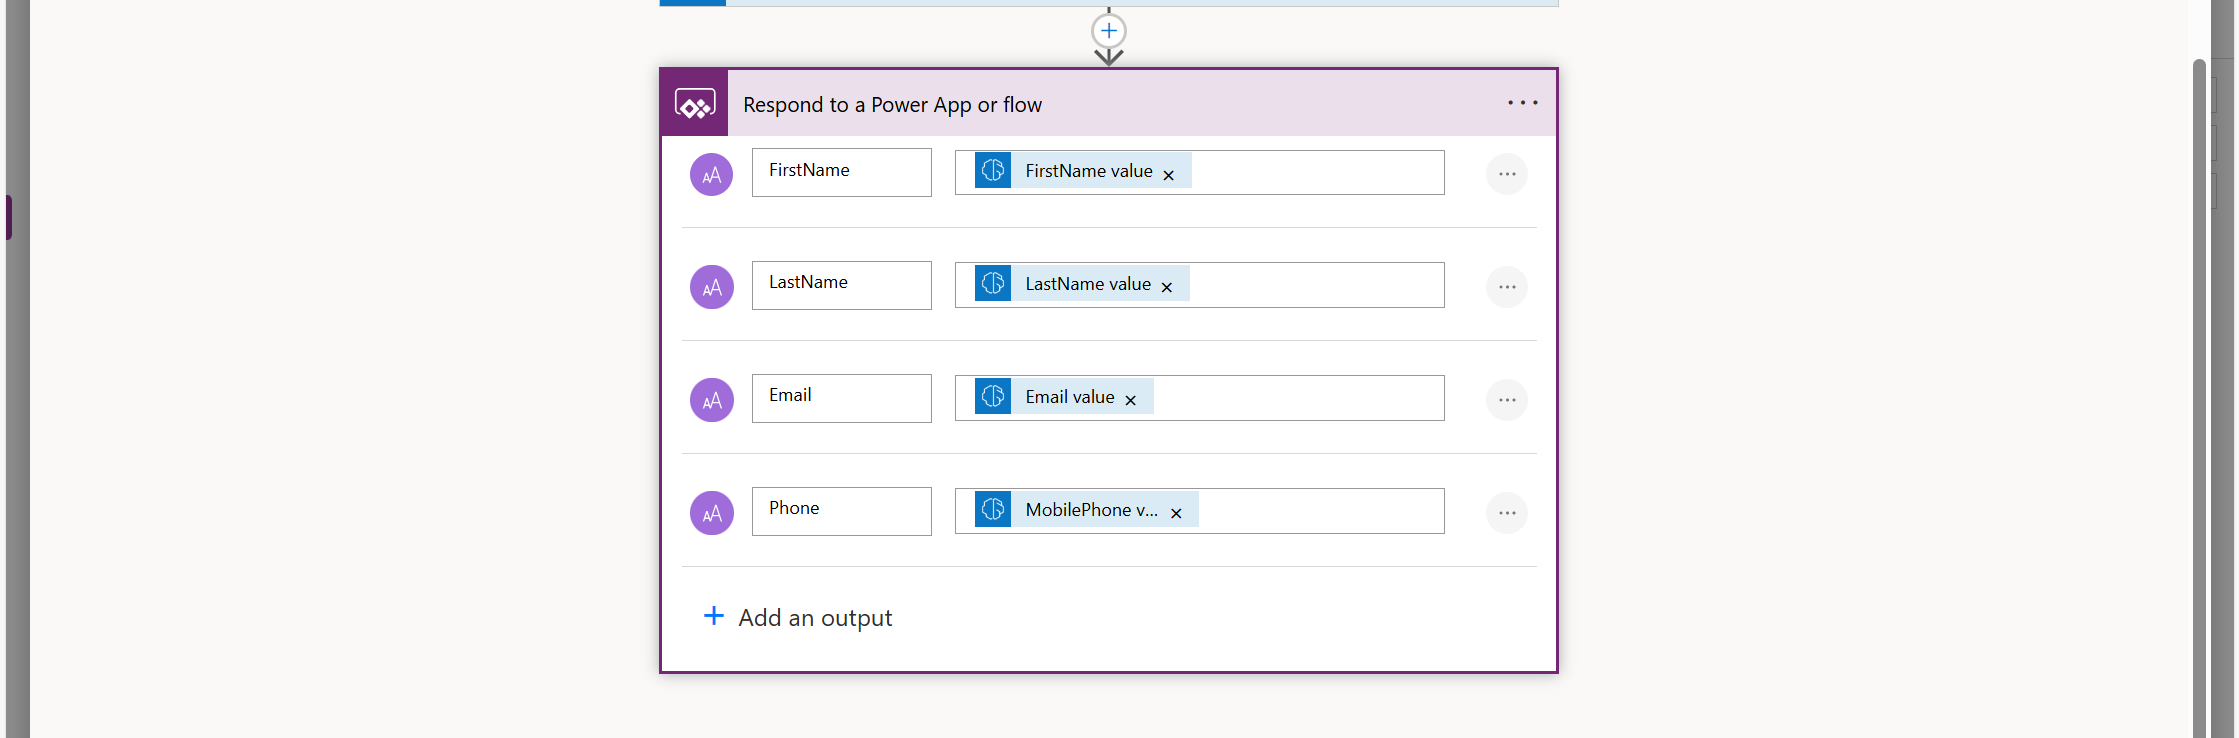Image resolution: width=2239 pixels, height=738 pixels.
Task: Remove the Email value token
Action: click(1130, 400)
